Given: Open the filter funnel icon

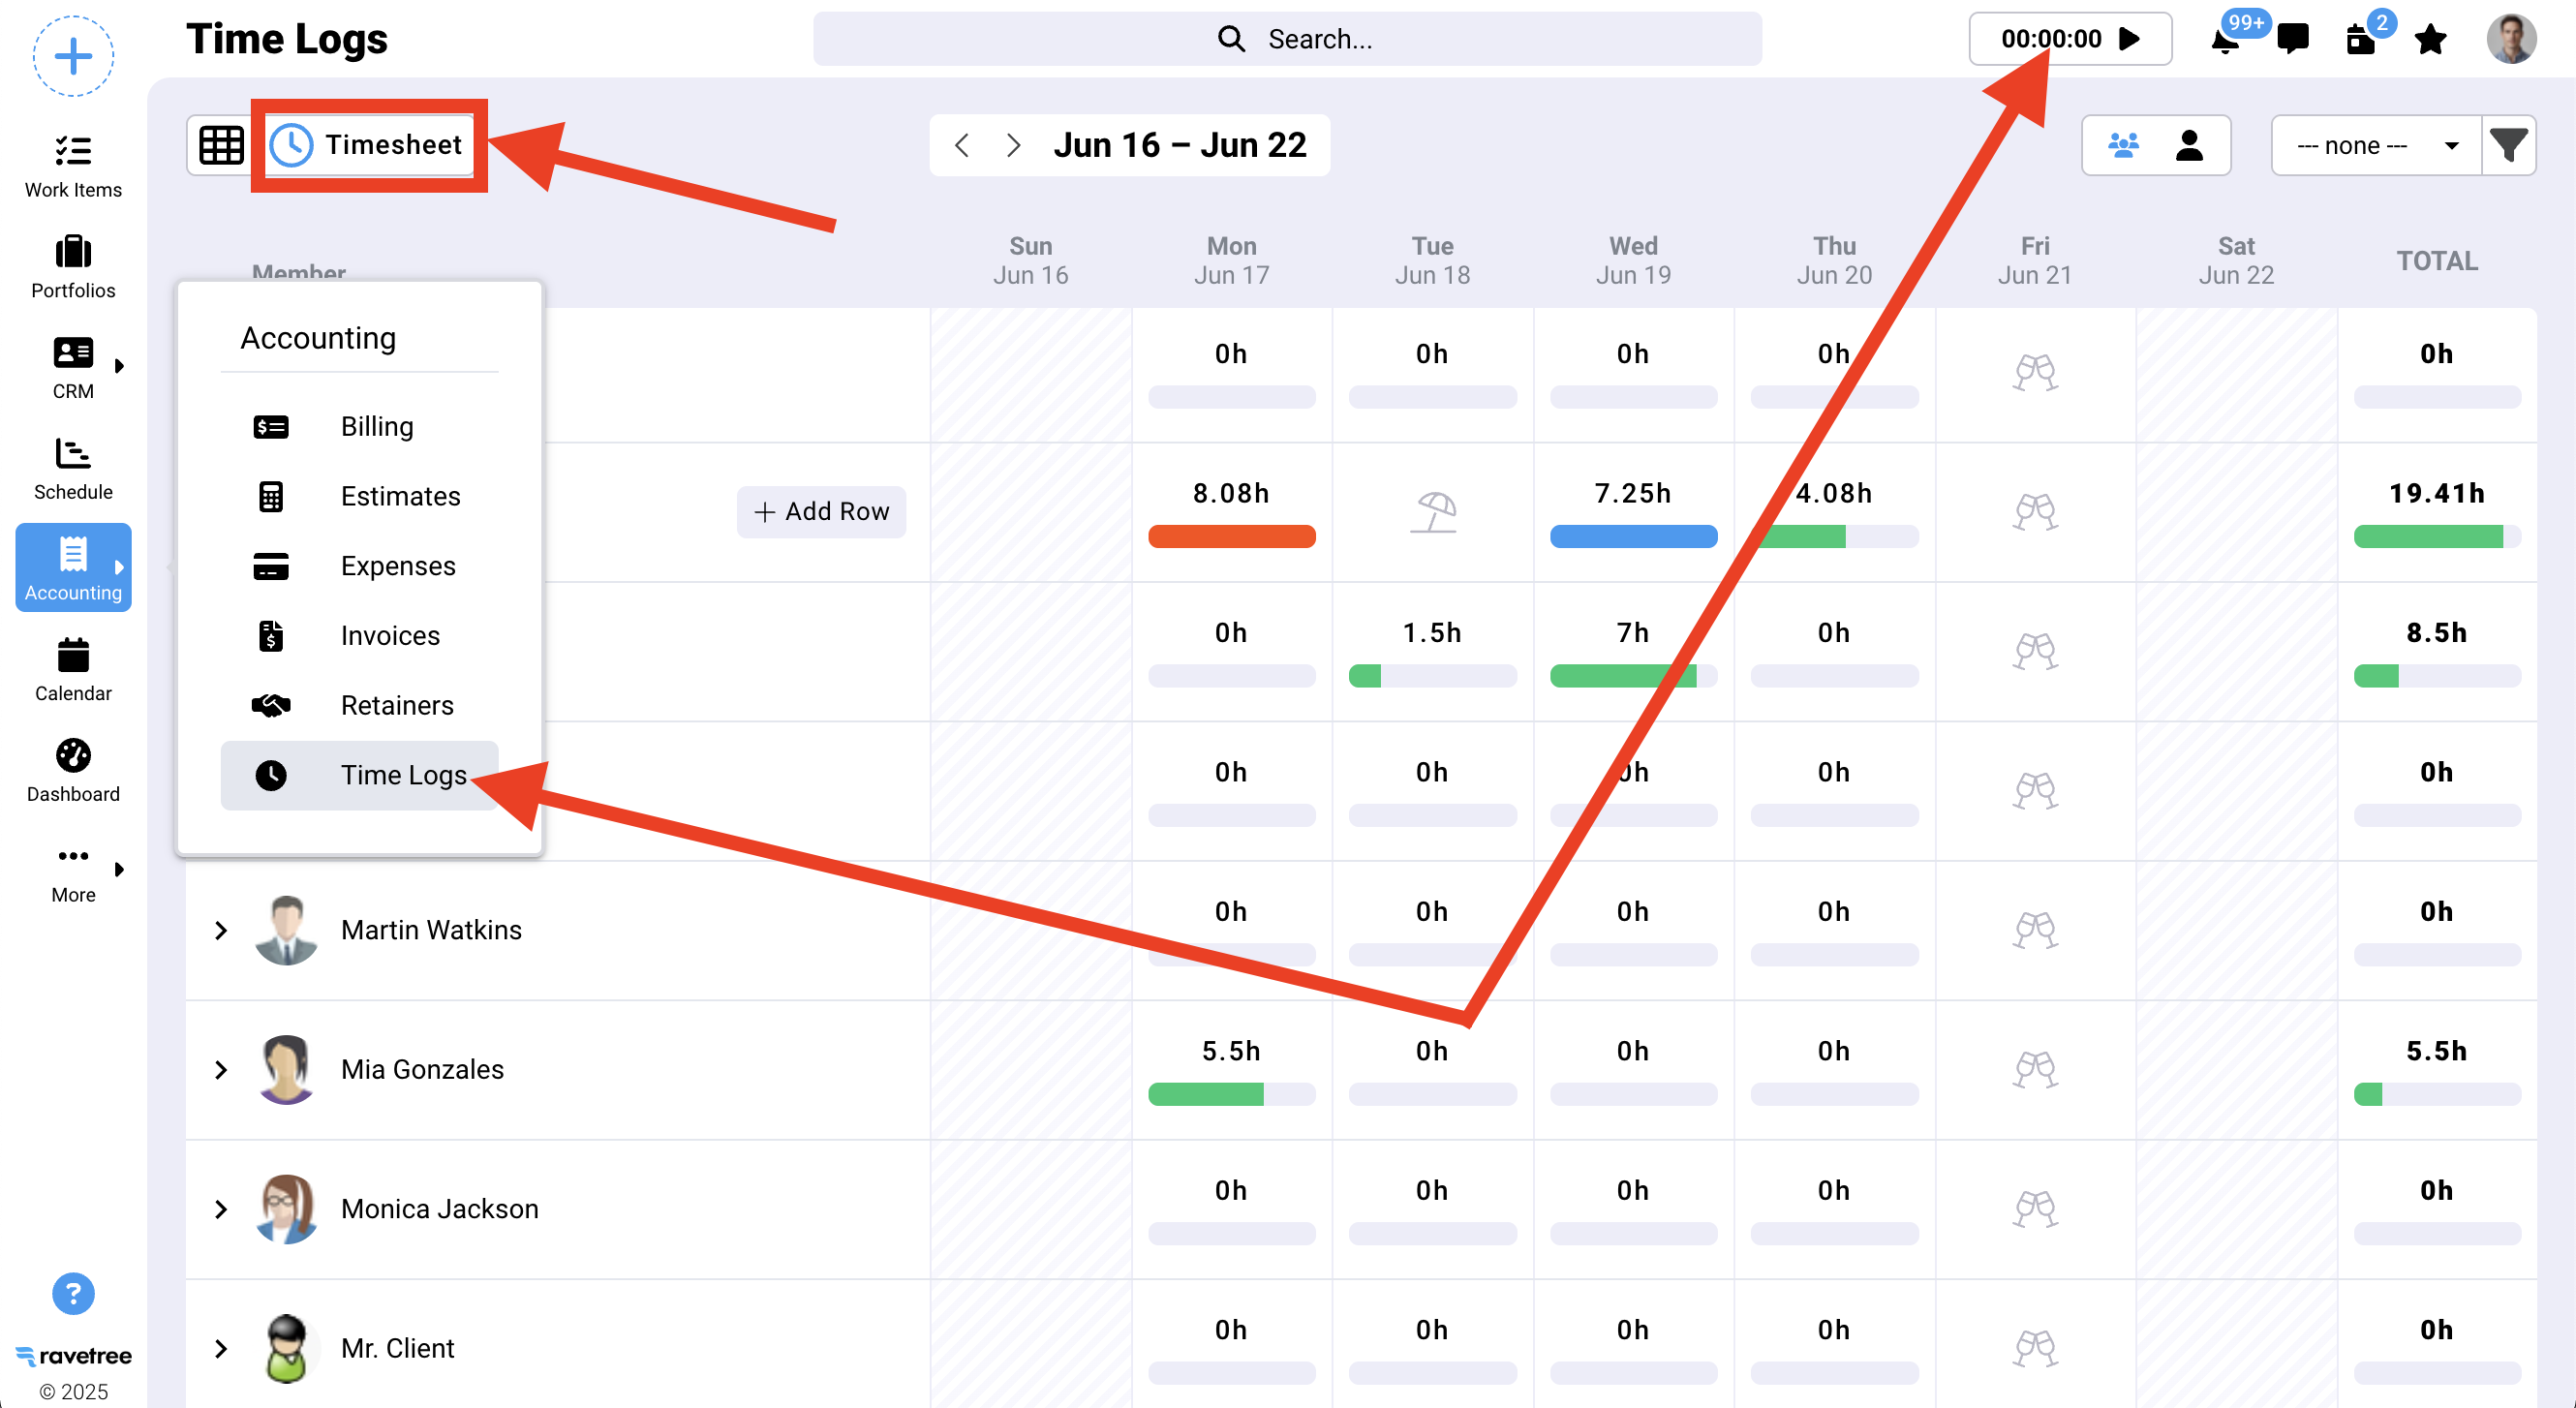Looking at the screenshot, I should (2508, 145).
